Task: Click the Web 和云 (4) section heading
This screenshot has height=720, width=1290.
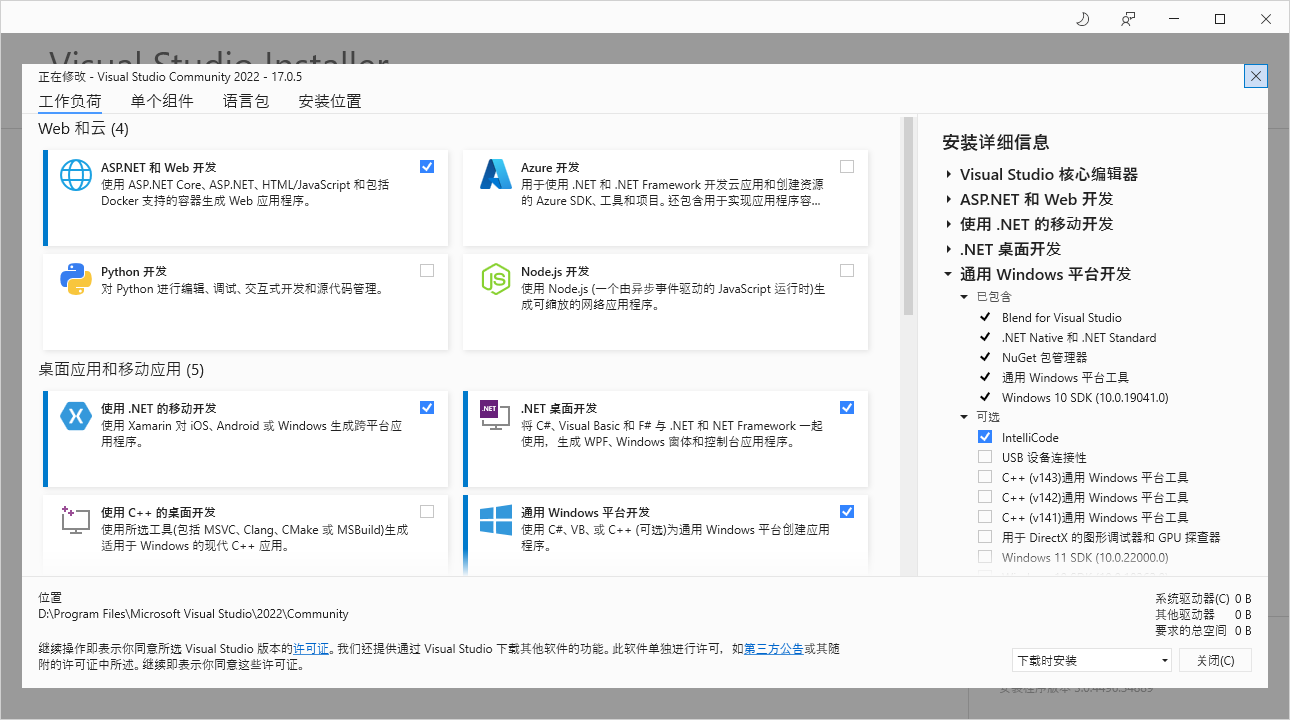Action: pos(83,129)
